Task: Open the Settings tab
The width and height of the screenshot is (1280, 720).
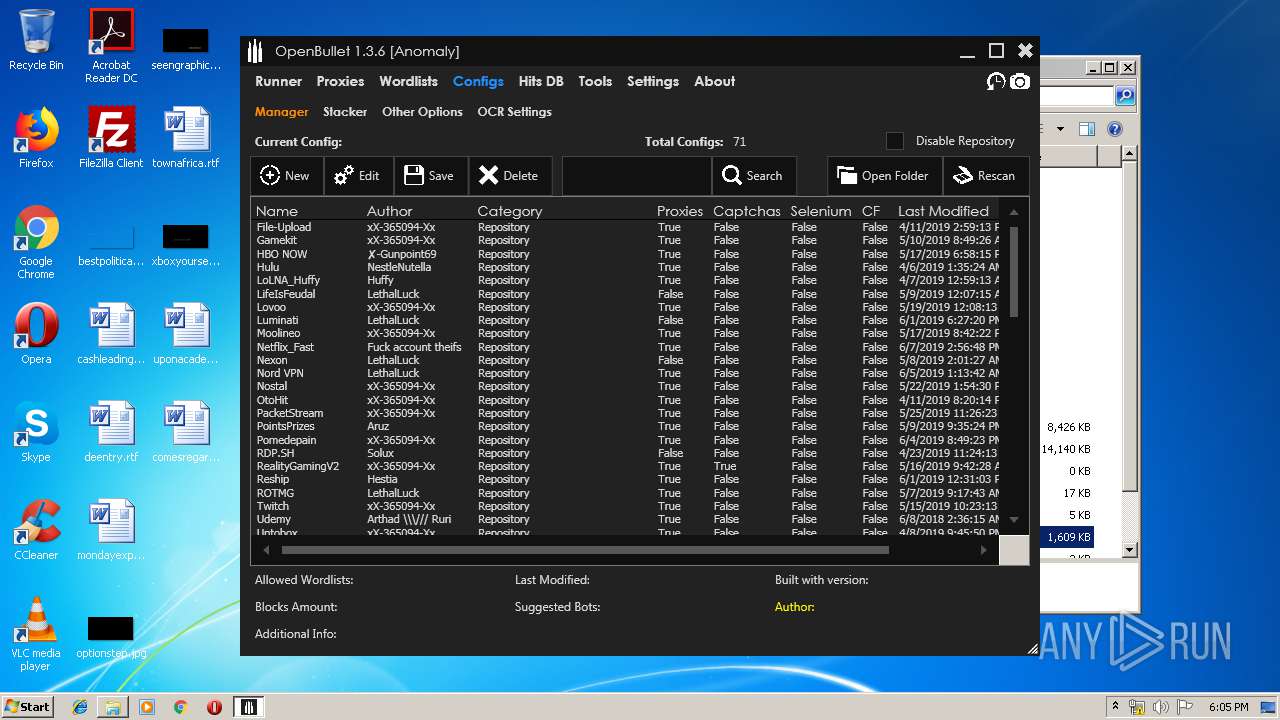Action: [653, 81]
